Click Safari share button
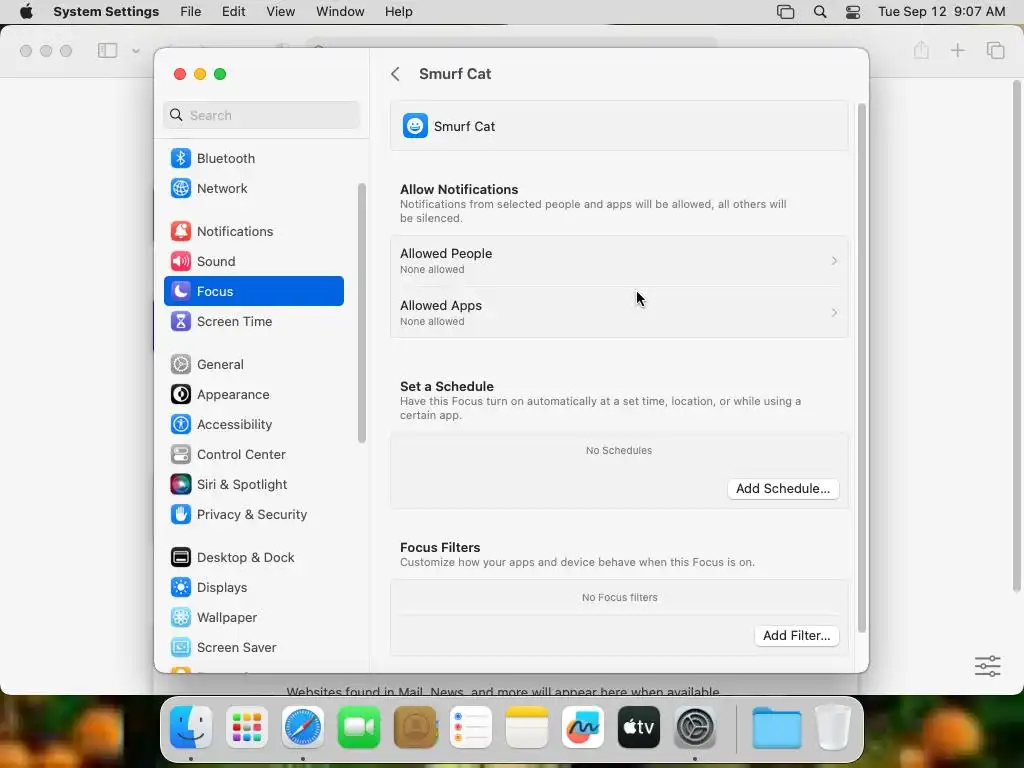Screen dimensions: 1024x768 click(921, 50)
